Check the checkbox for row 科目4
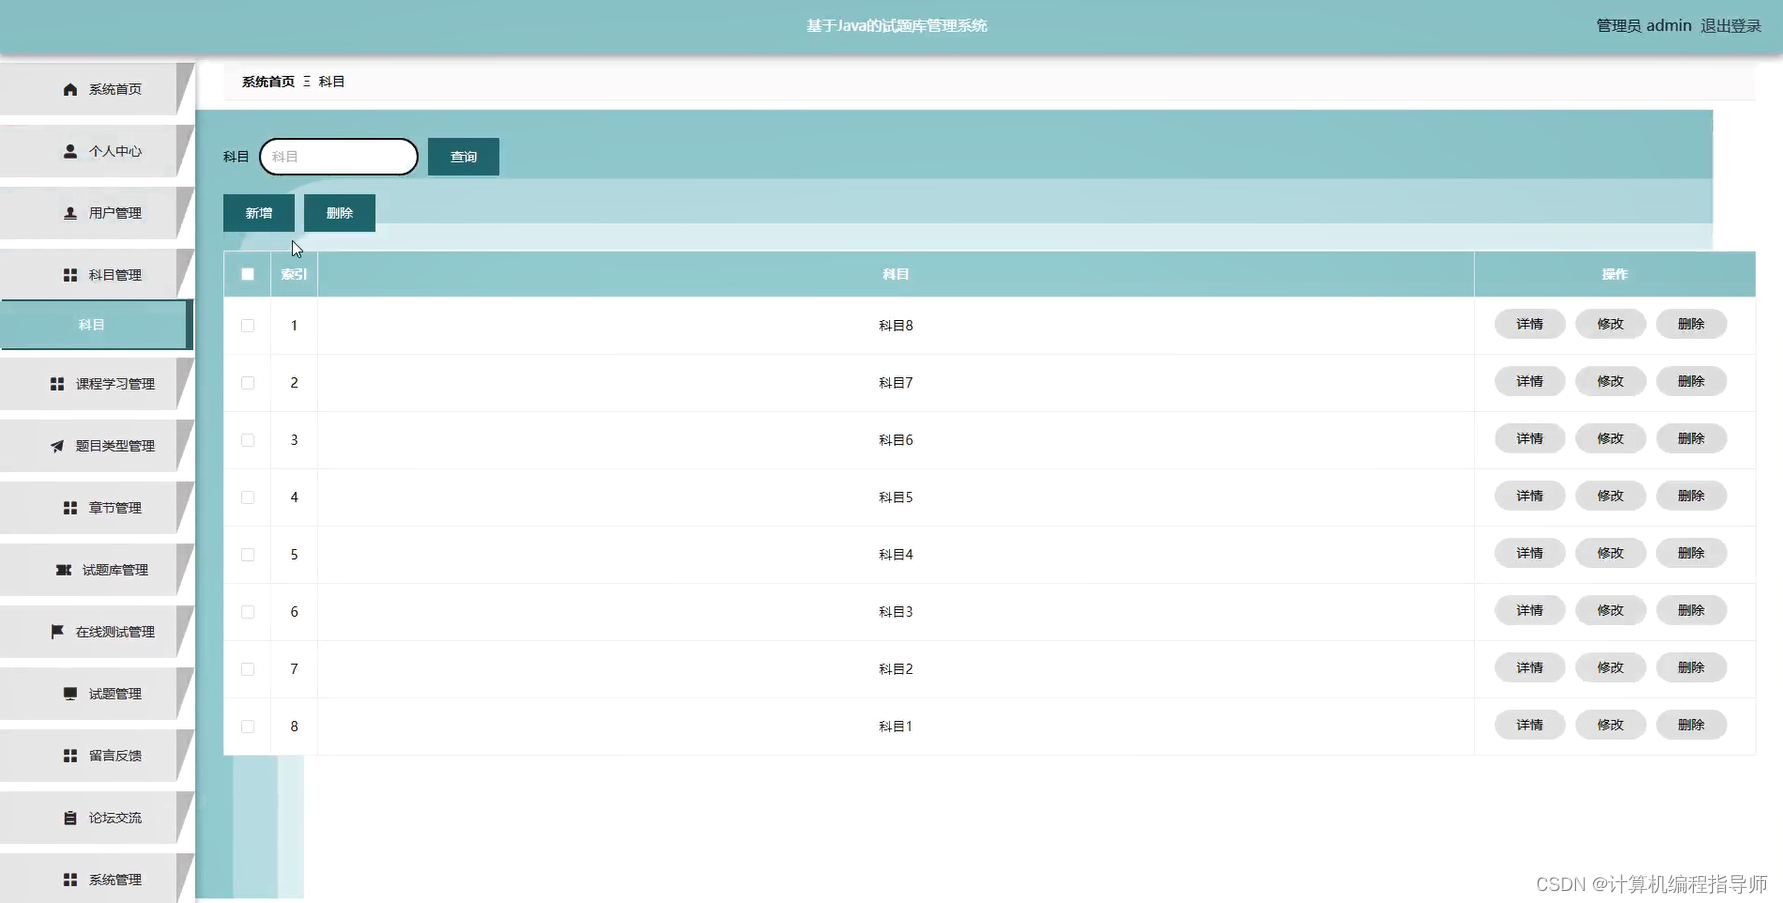Screen dimensions: 1783x903 (x=248, y=555)
